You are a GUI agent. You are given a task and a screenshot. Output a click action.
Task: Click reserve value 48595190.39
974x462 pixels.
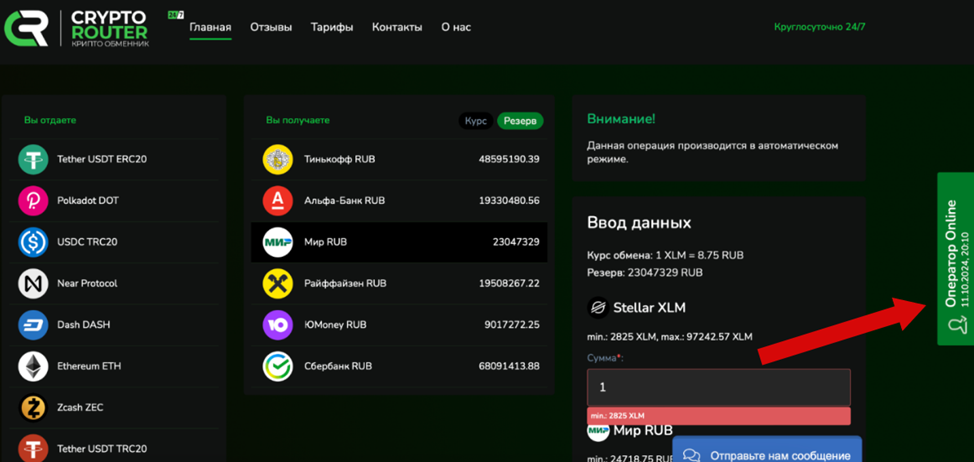(x=509, y=159)
